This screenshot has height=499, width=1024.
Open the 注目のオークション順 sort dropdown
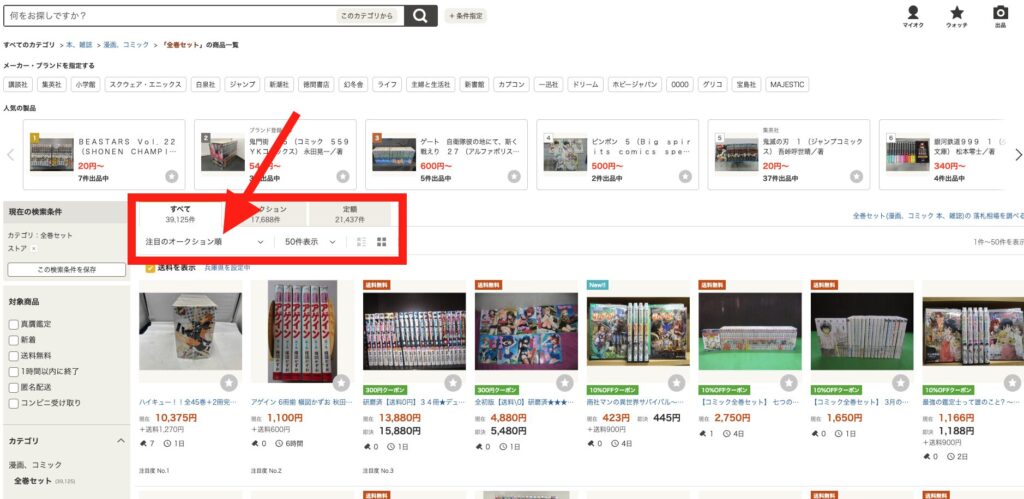click(x=204, y=242)
